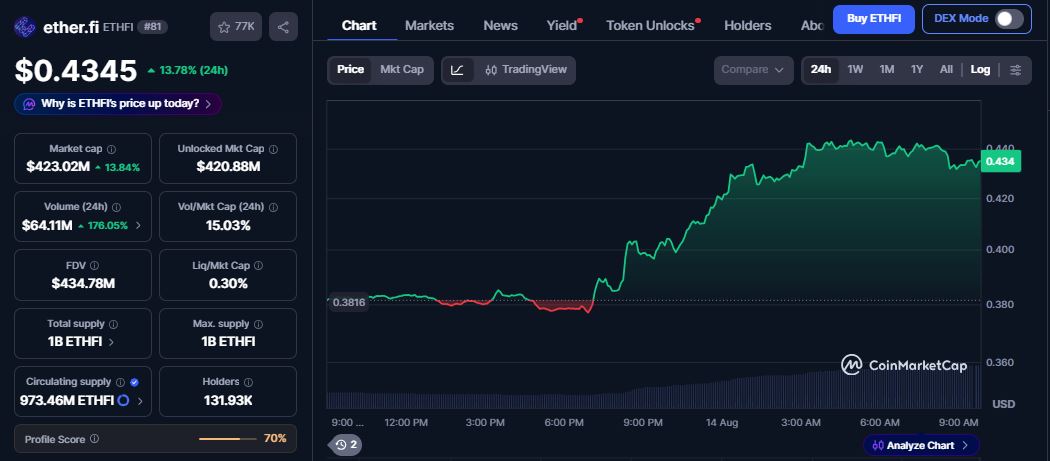Select Mkt Cap chart mode

click(x=402, y=70)
